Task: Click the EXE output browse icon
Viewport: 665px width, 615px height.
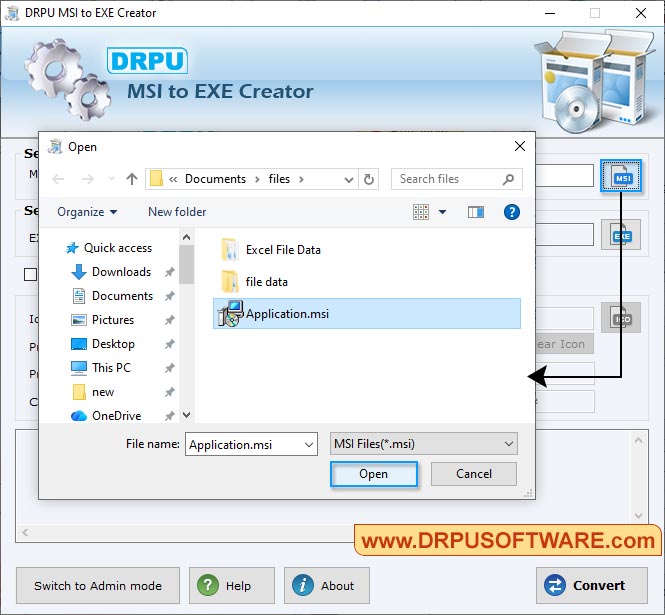Action: pyautogui.click(x=621, y=235)
